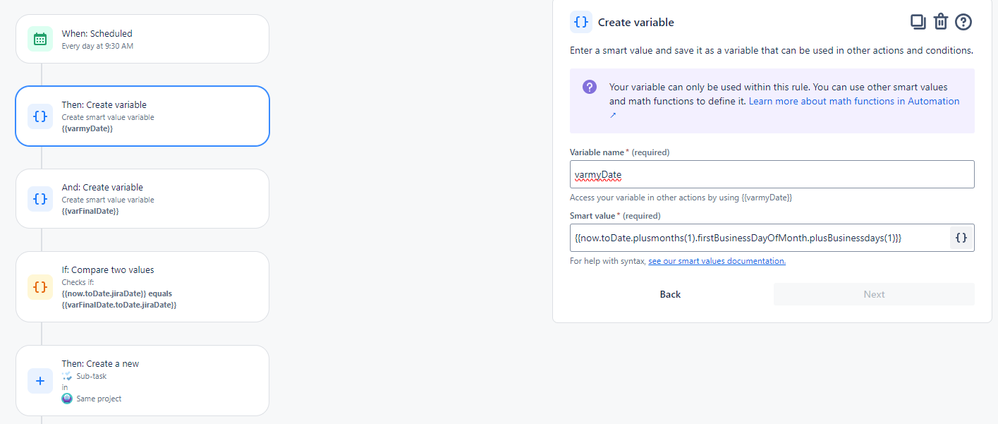The image size is (998, 424).
Task: Select Then: Create variable varmyDate card
Action: point(143,117)
